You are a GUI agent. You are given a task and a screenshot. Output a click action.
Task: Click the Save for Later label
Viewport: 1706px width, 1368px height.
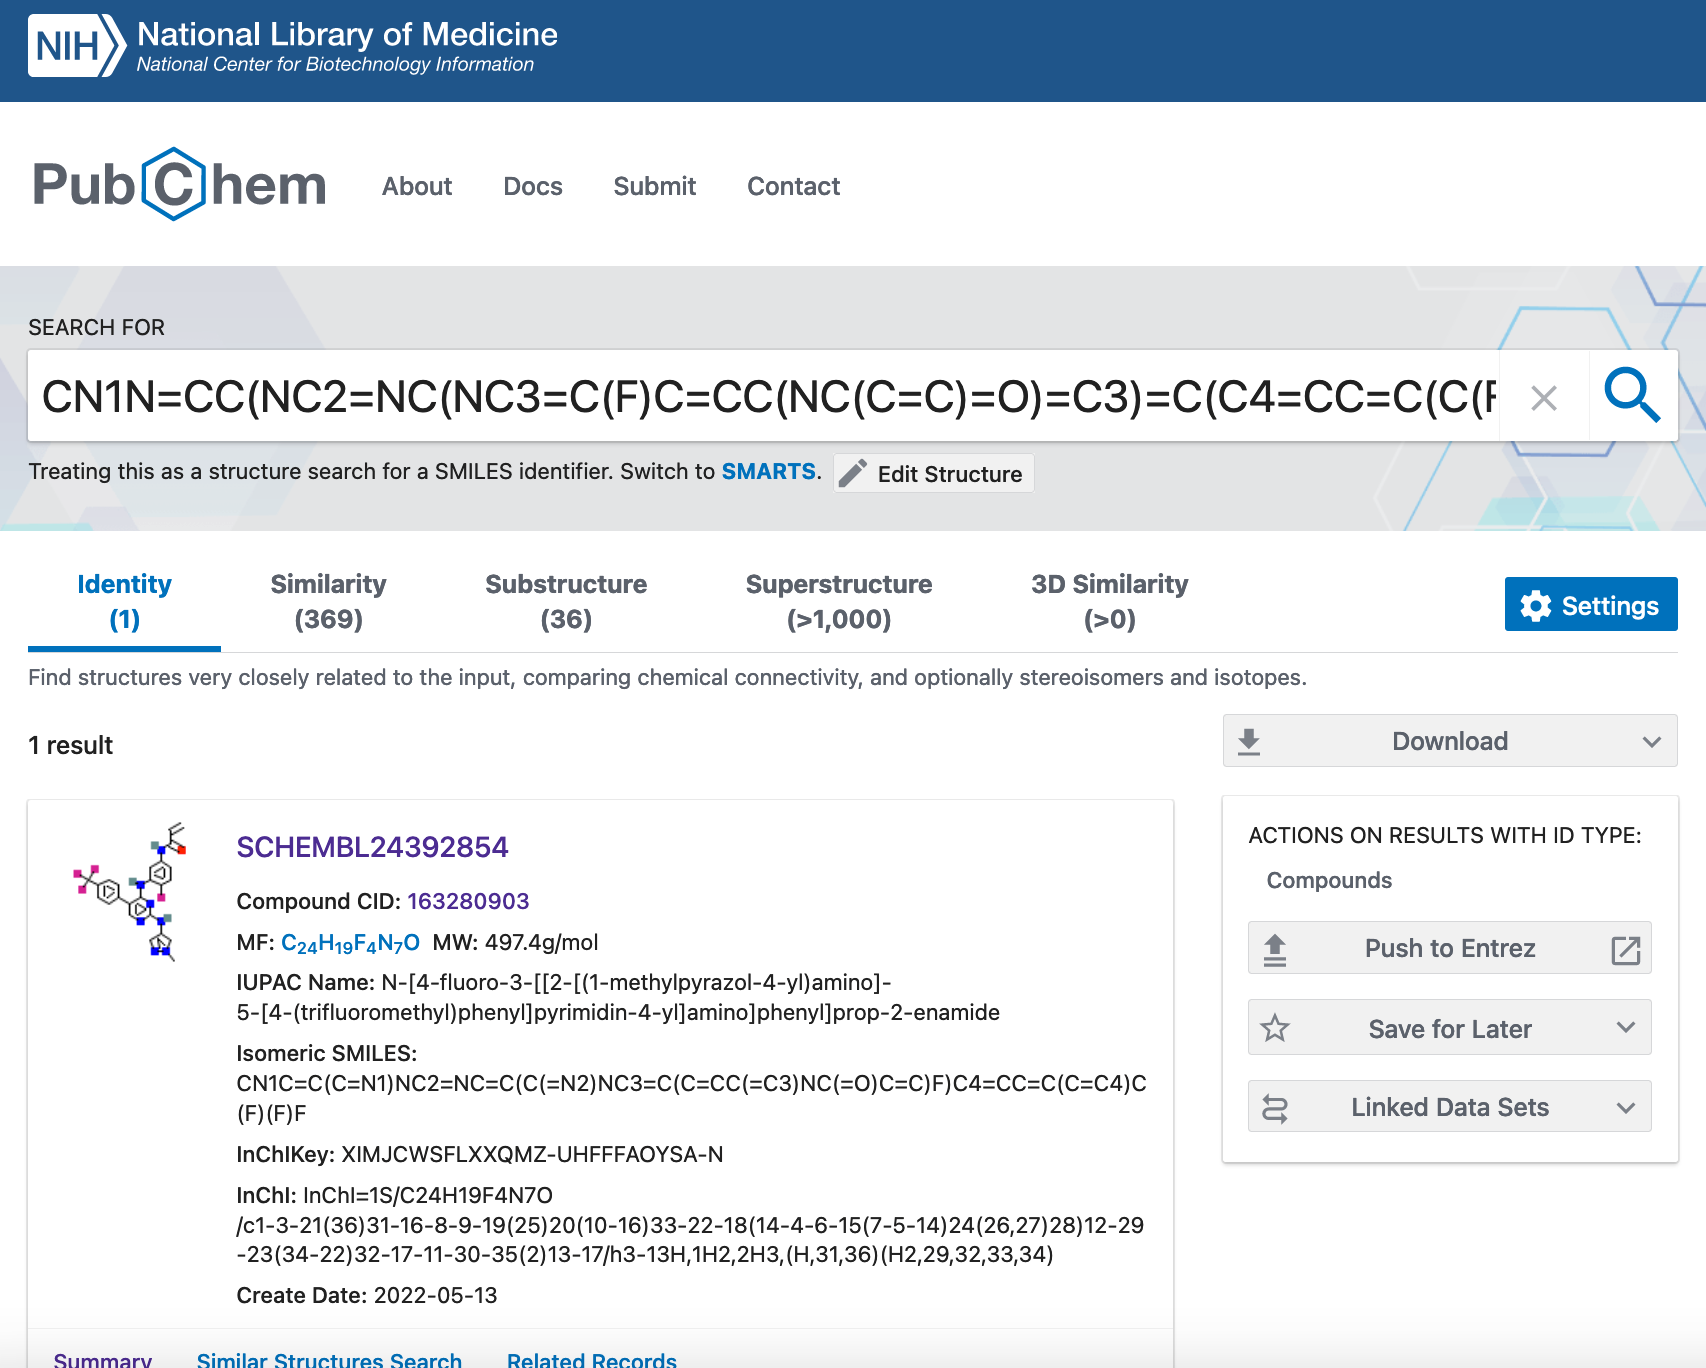coord(1450,1029)
